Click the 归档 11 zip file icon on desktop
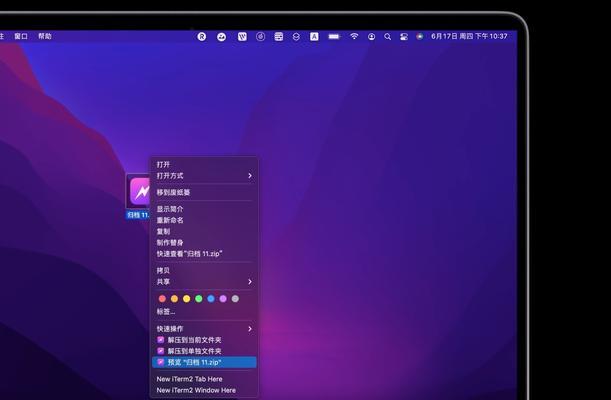 coord(140,191)
